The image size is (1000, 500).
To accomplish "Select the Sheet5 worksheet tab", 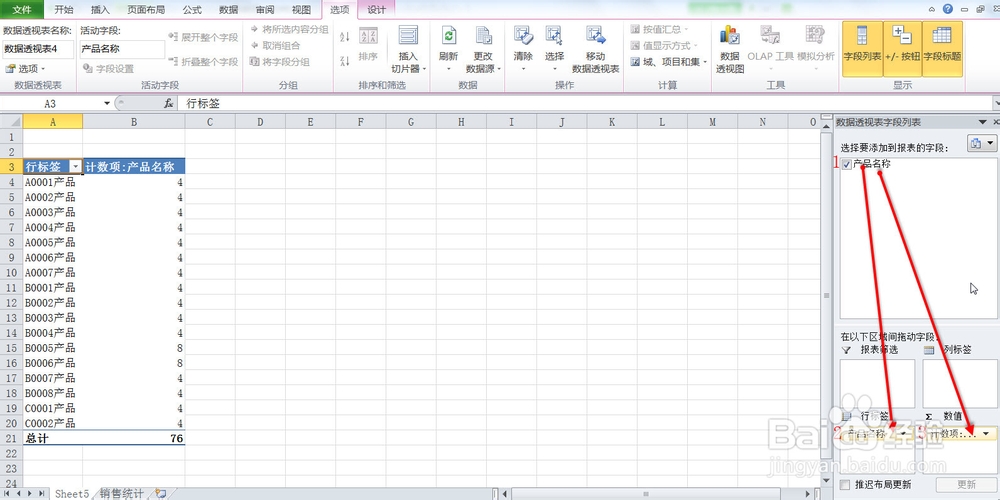I will (71, 494).
